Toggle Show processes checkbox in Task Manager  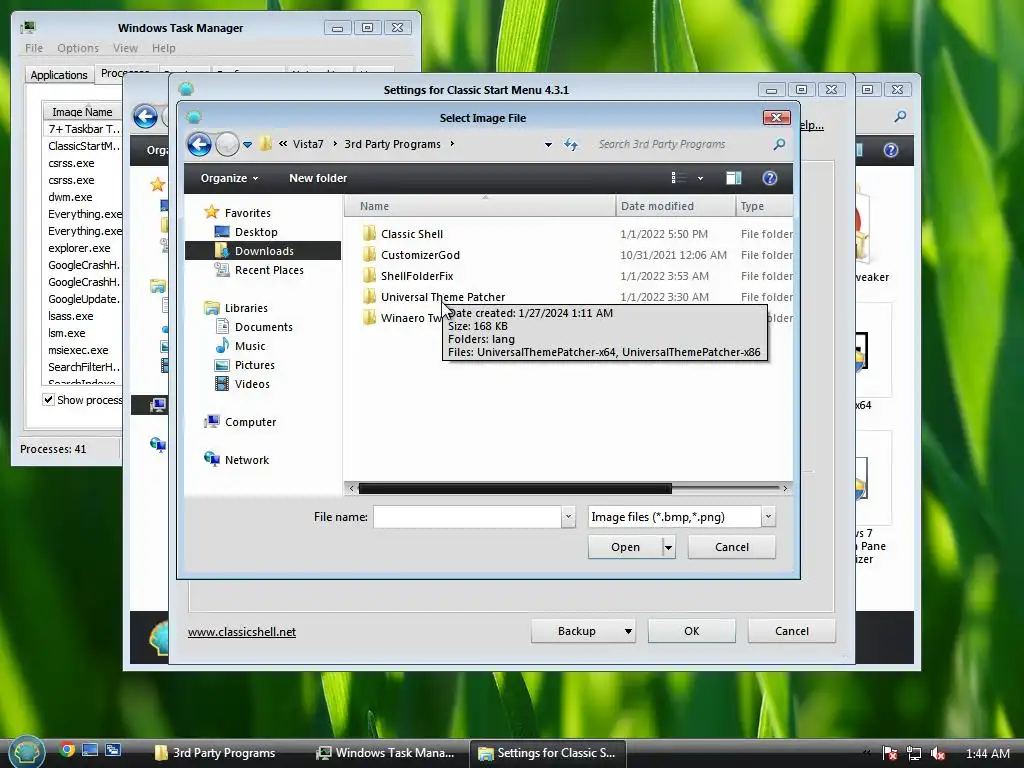coord(48,399)
